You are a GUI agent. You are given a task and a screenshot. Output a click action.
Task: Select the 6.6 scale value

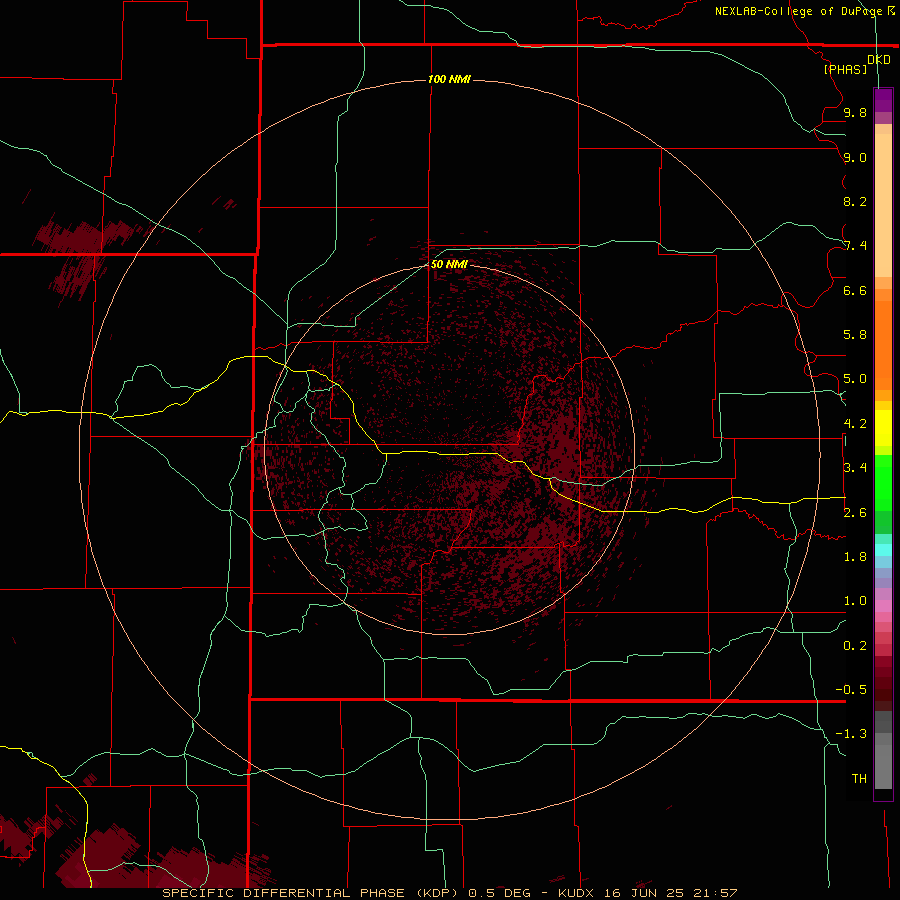coord(855,290)
